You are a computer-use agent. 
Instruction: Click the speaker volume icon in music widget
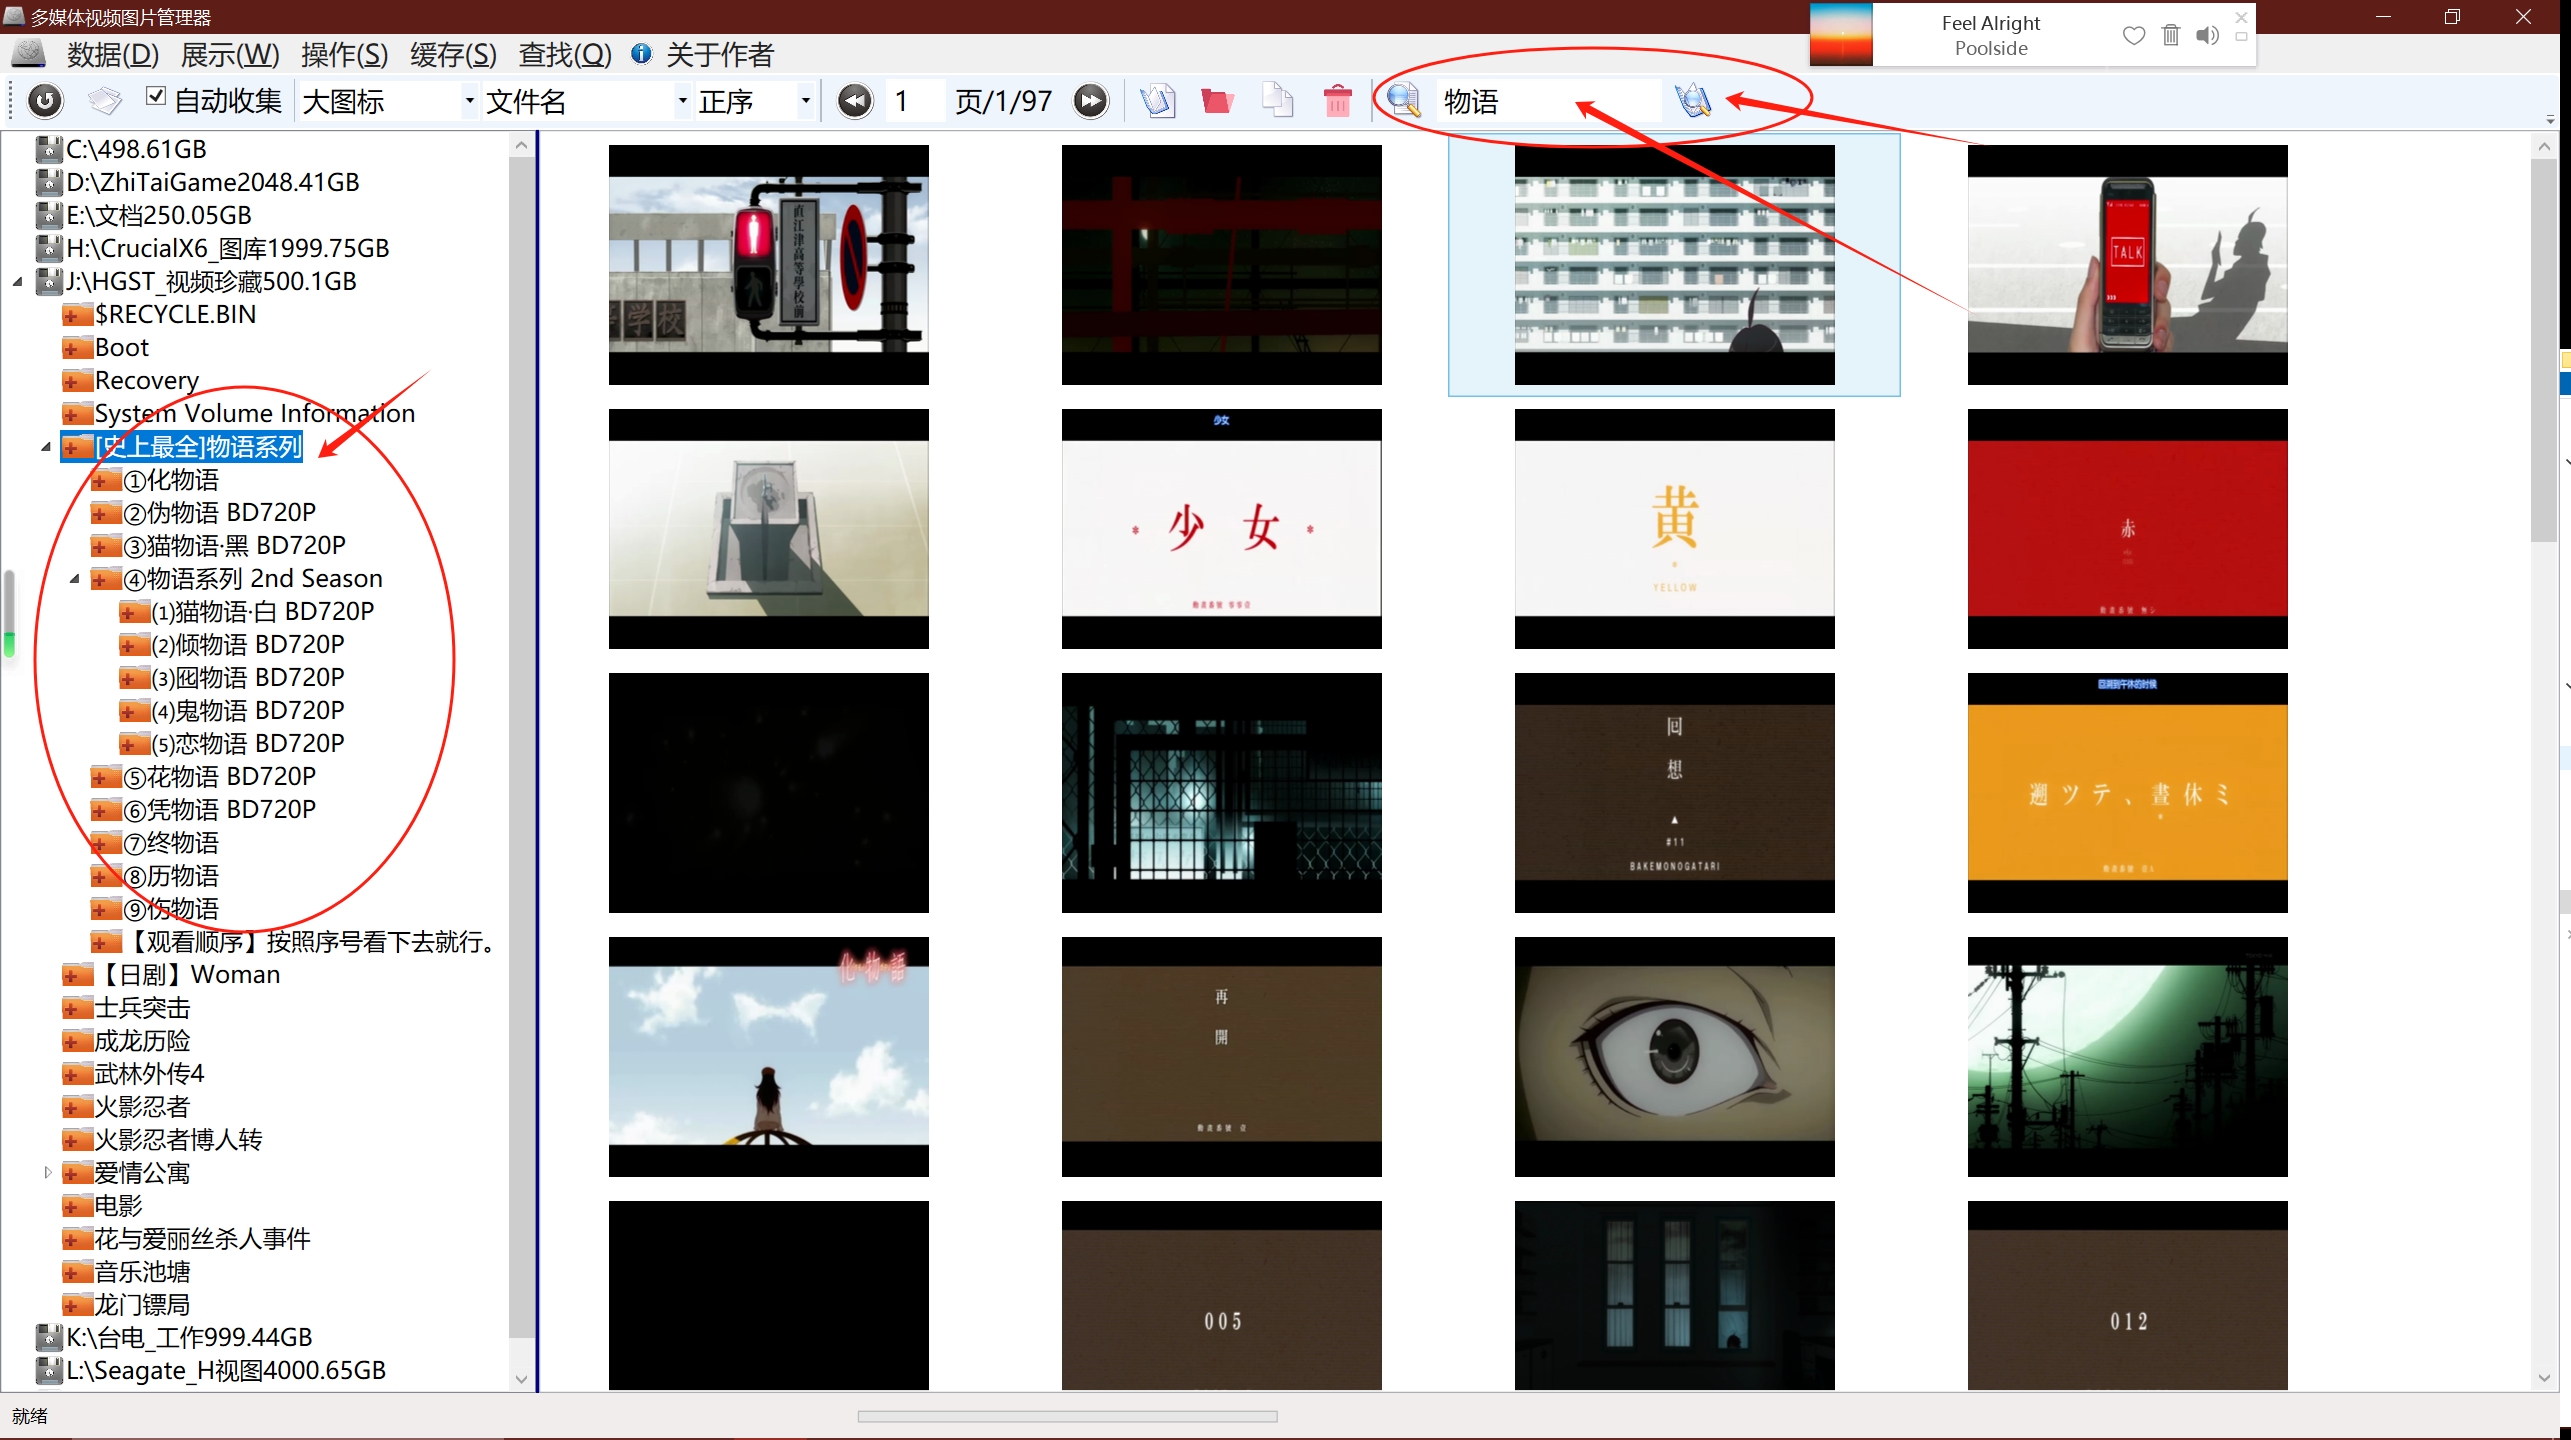tap(2207, 36)
